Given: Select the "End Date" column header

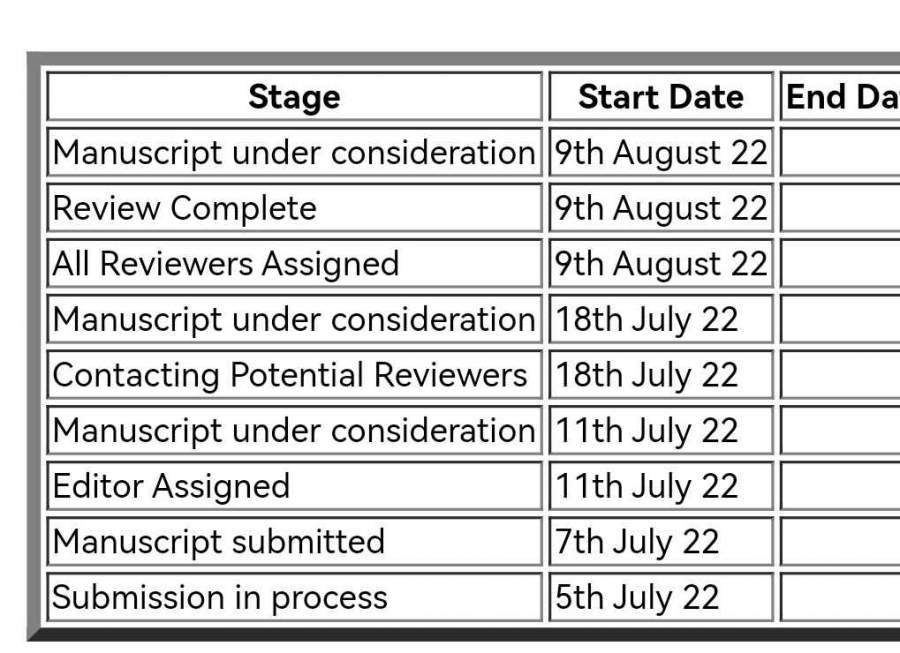Looking at the screenshot, I should coord(841,97).
